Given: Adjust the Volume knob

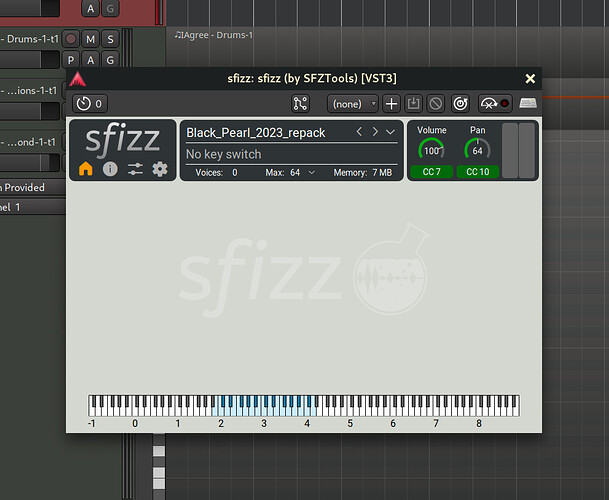Looking at the screenshot, I should click(x=432, y=150).
